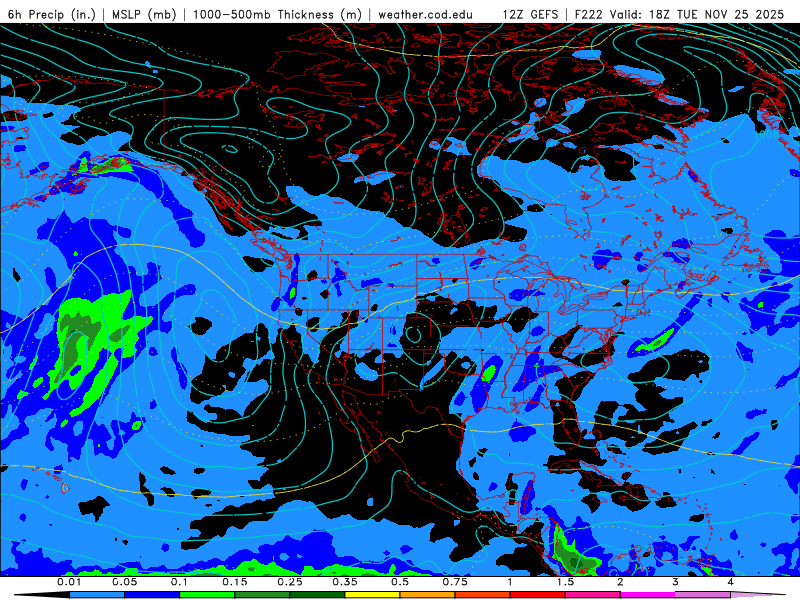The width and height of the screenshot is (800, 600).
Task: Open the weather.cod.edu source text
Action: (x=425, y=14)
